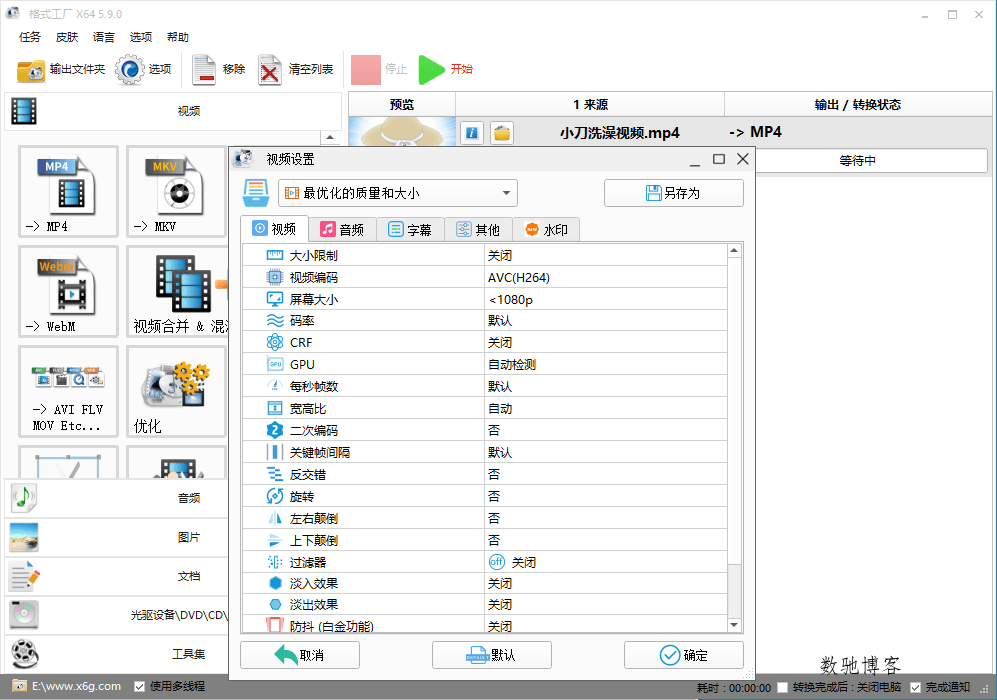
Task: Click the blue file info icon in task row
Action: [472, 133]
